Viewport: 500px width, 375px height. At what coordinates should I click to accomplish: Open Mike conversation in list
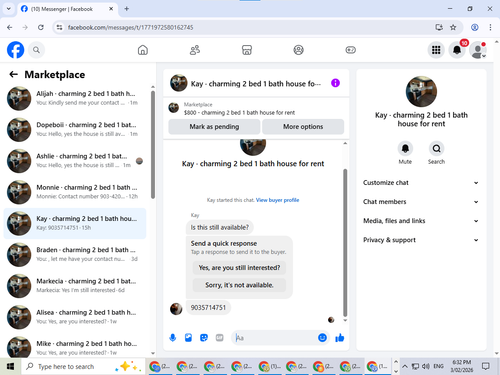tap(75, 347)
